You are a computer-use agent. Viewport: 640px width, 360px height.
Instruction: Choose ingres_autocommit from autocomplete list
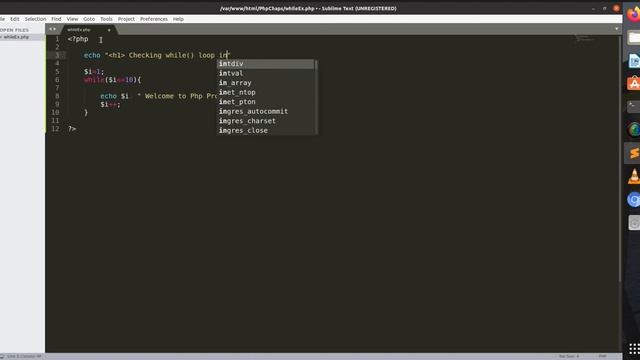265,111
